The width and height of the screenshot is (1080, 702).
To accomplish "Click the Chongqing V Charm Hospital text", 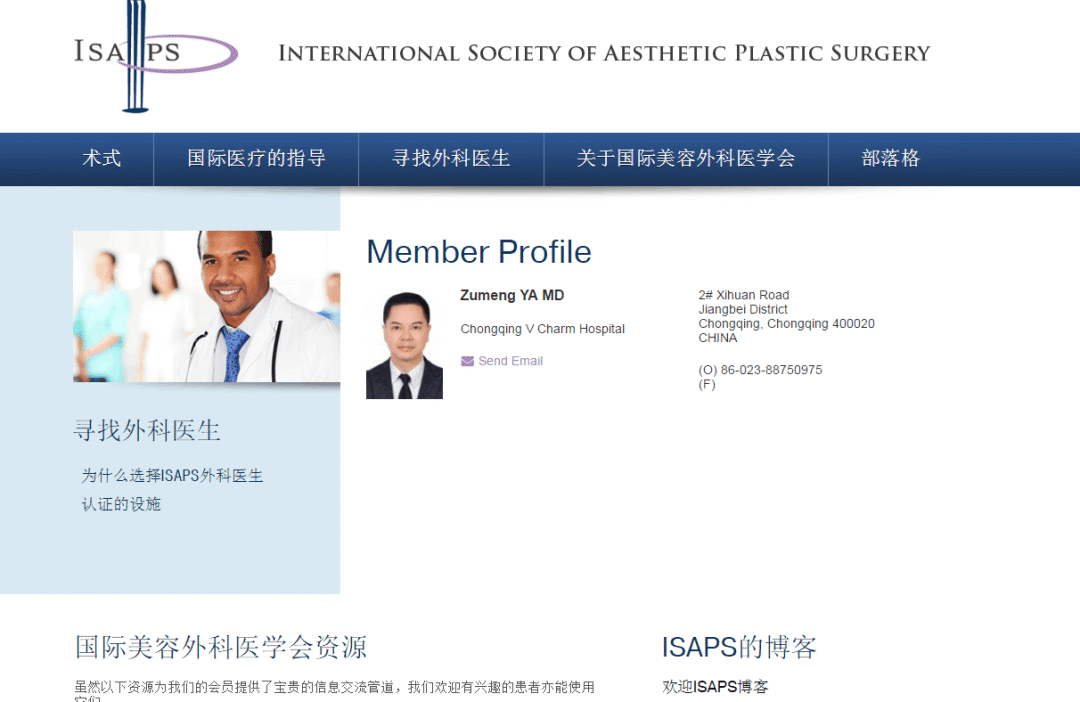I will (x=542, y=329).
